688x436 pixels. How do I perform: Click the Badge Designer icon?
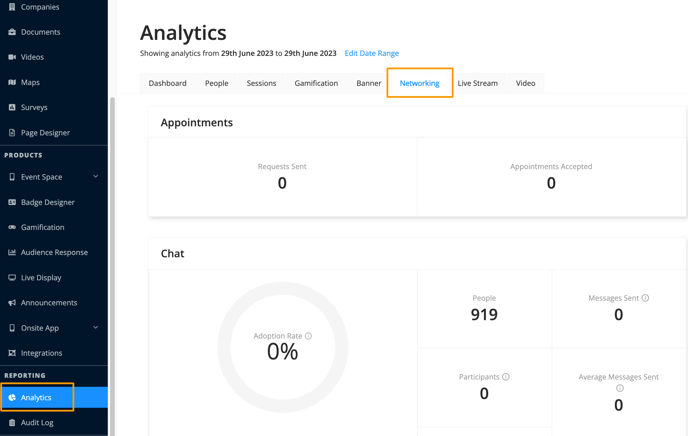[x=12, y=202]
